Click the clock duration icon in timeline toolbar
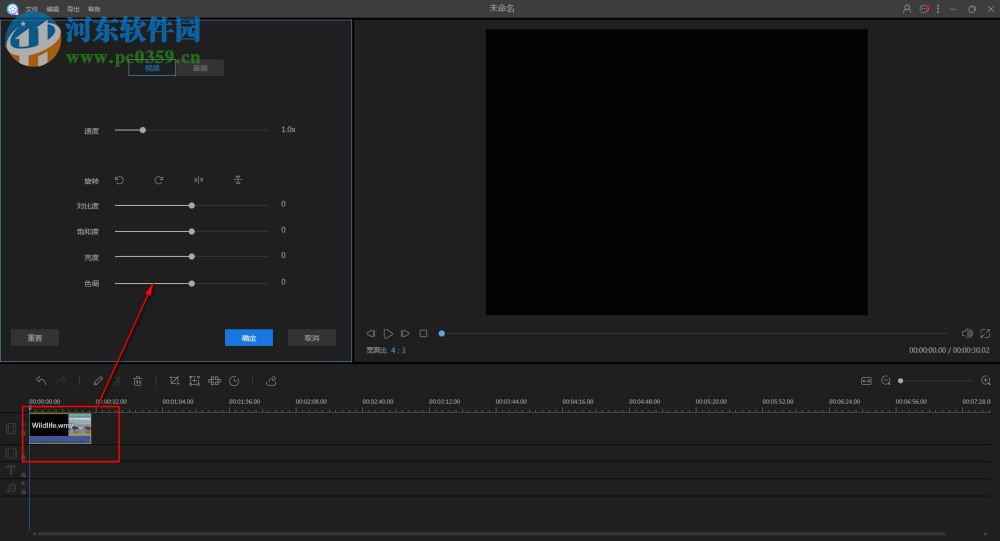1000x541 pixels. pos(234,381)
